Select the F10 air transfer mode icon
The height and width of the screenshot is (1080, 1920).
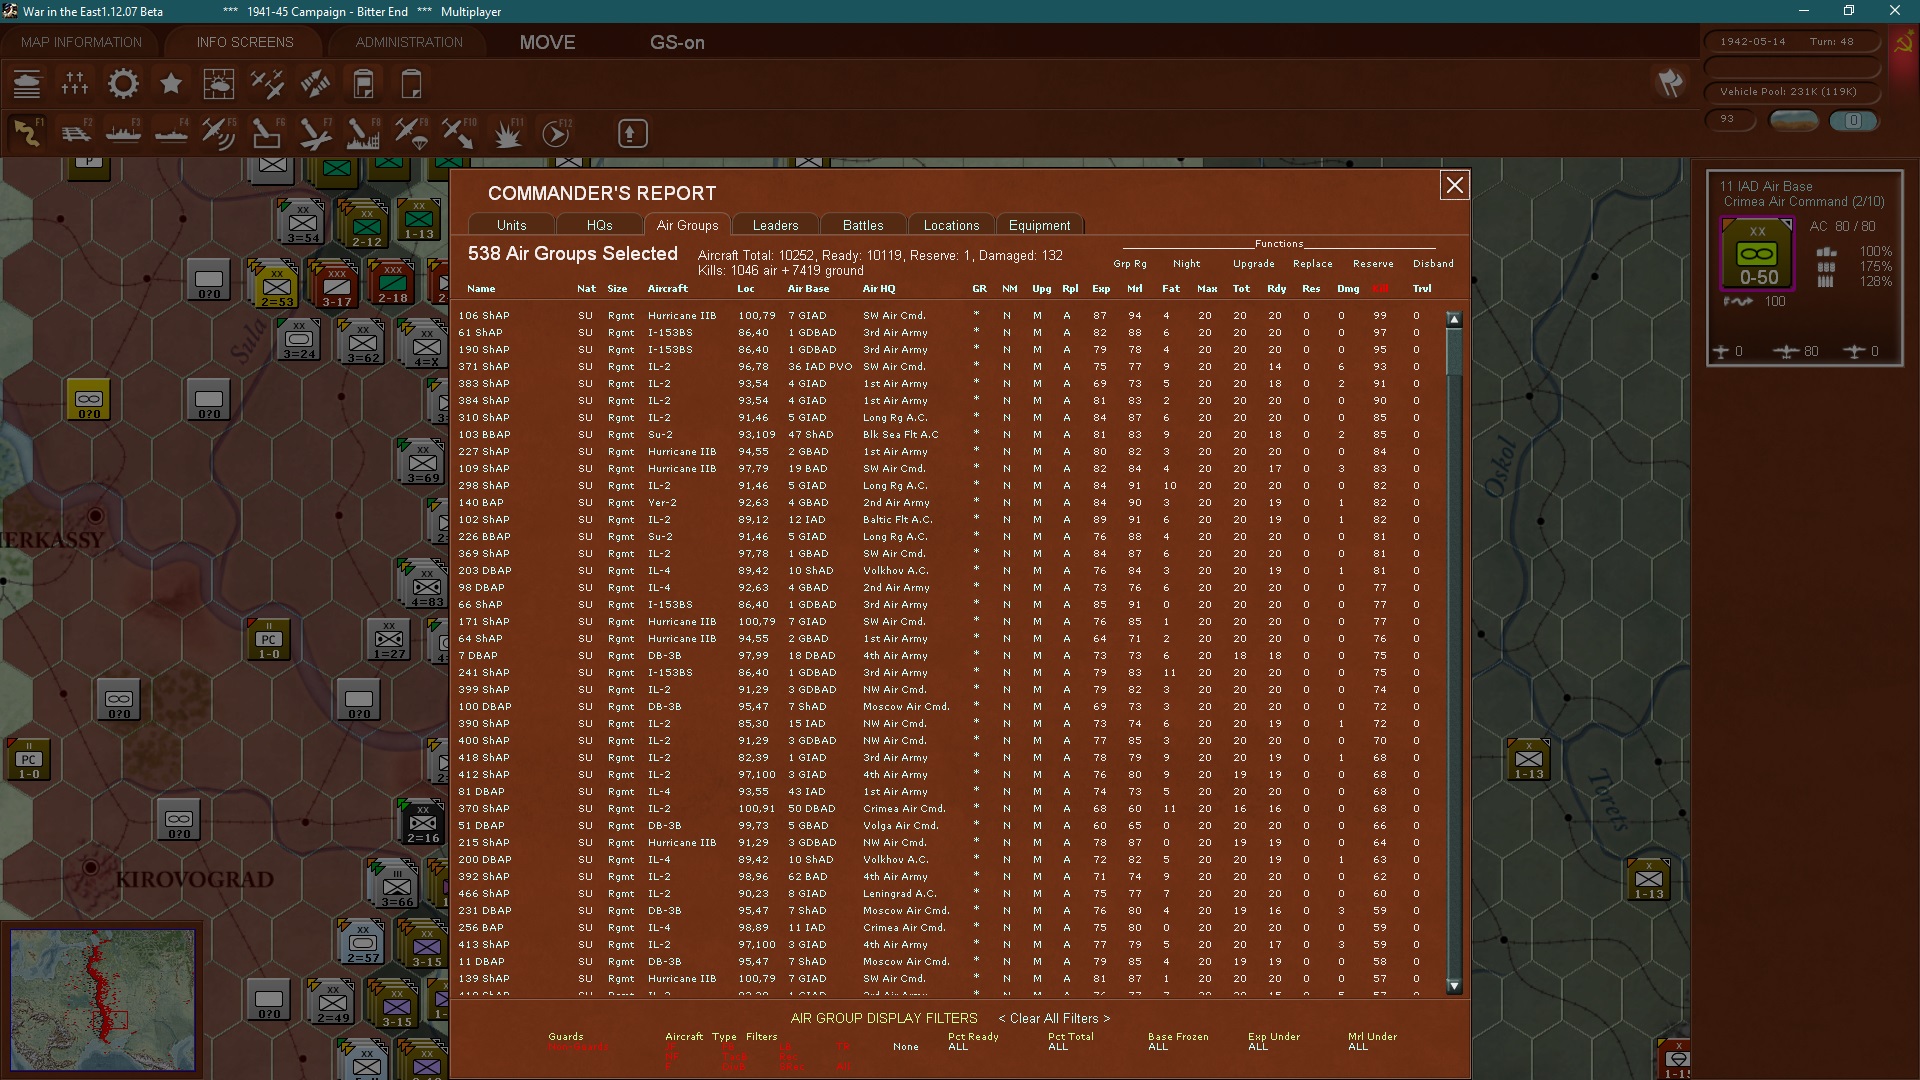(x=459, y=133)
